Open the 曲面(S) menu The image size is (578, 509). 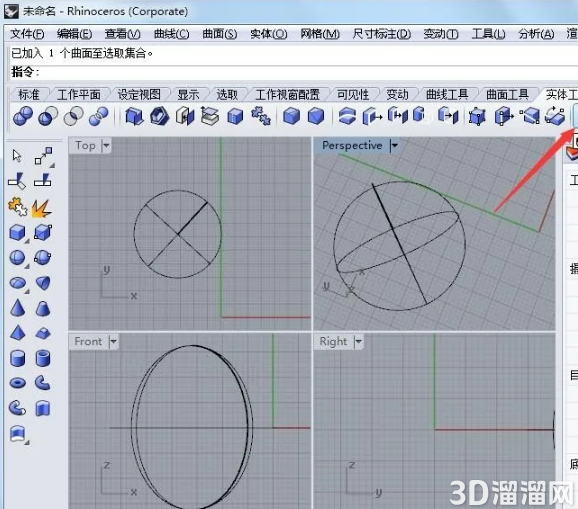220,34
